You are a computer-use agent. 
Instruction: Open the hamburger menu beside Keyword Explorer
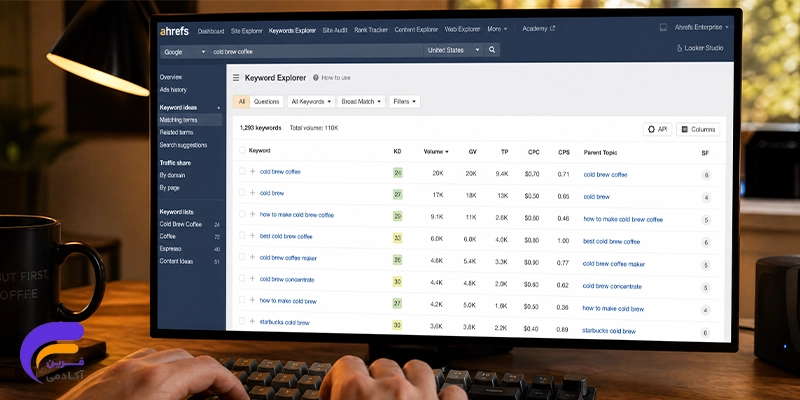[236, 78]
